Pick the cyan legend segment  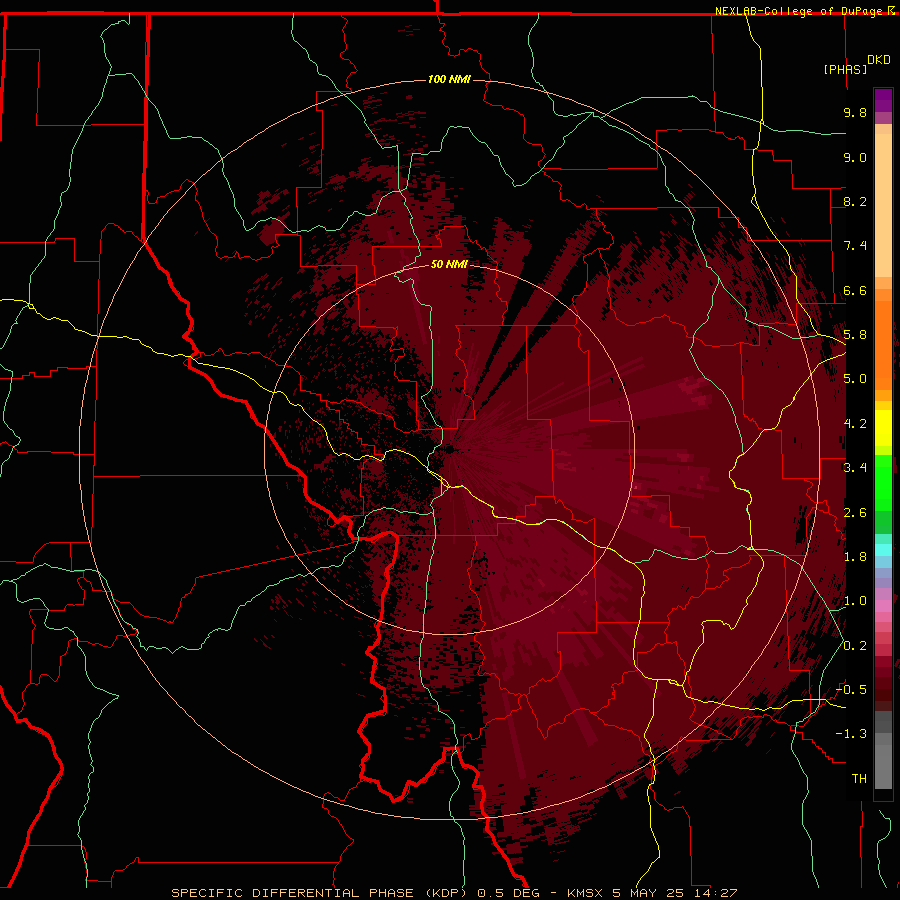[883, 549]
